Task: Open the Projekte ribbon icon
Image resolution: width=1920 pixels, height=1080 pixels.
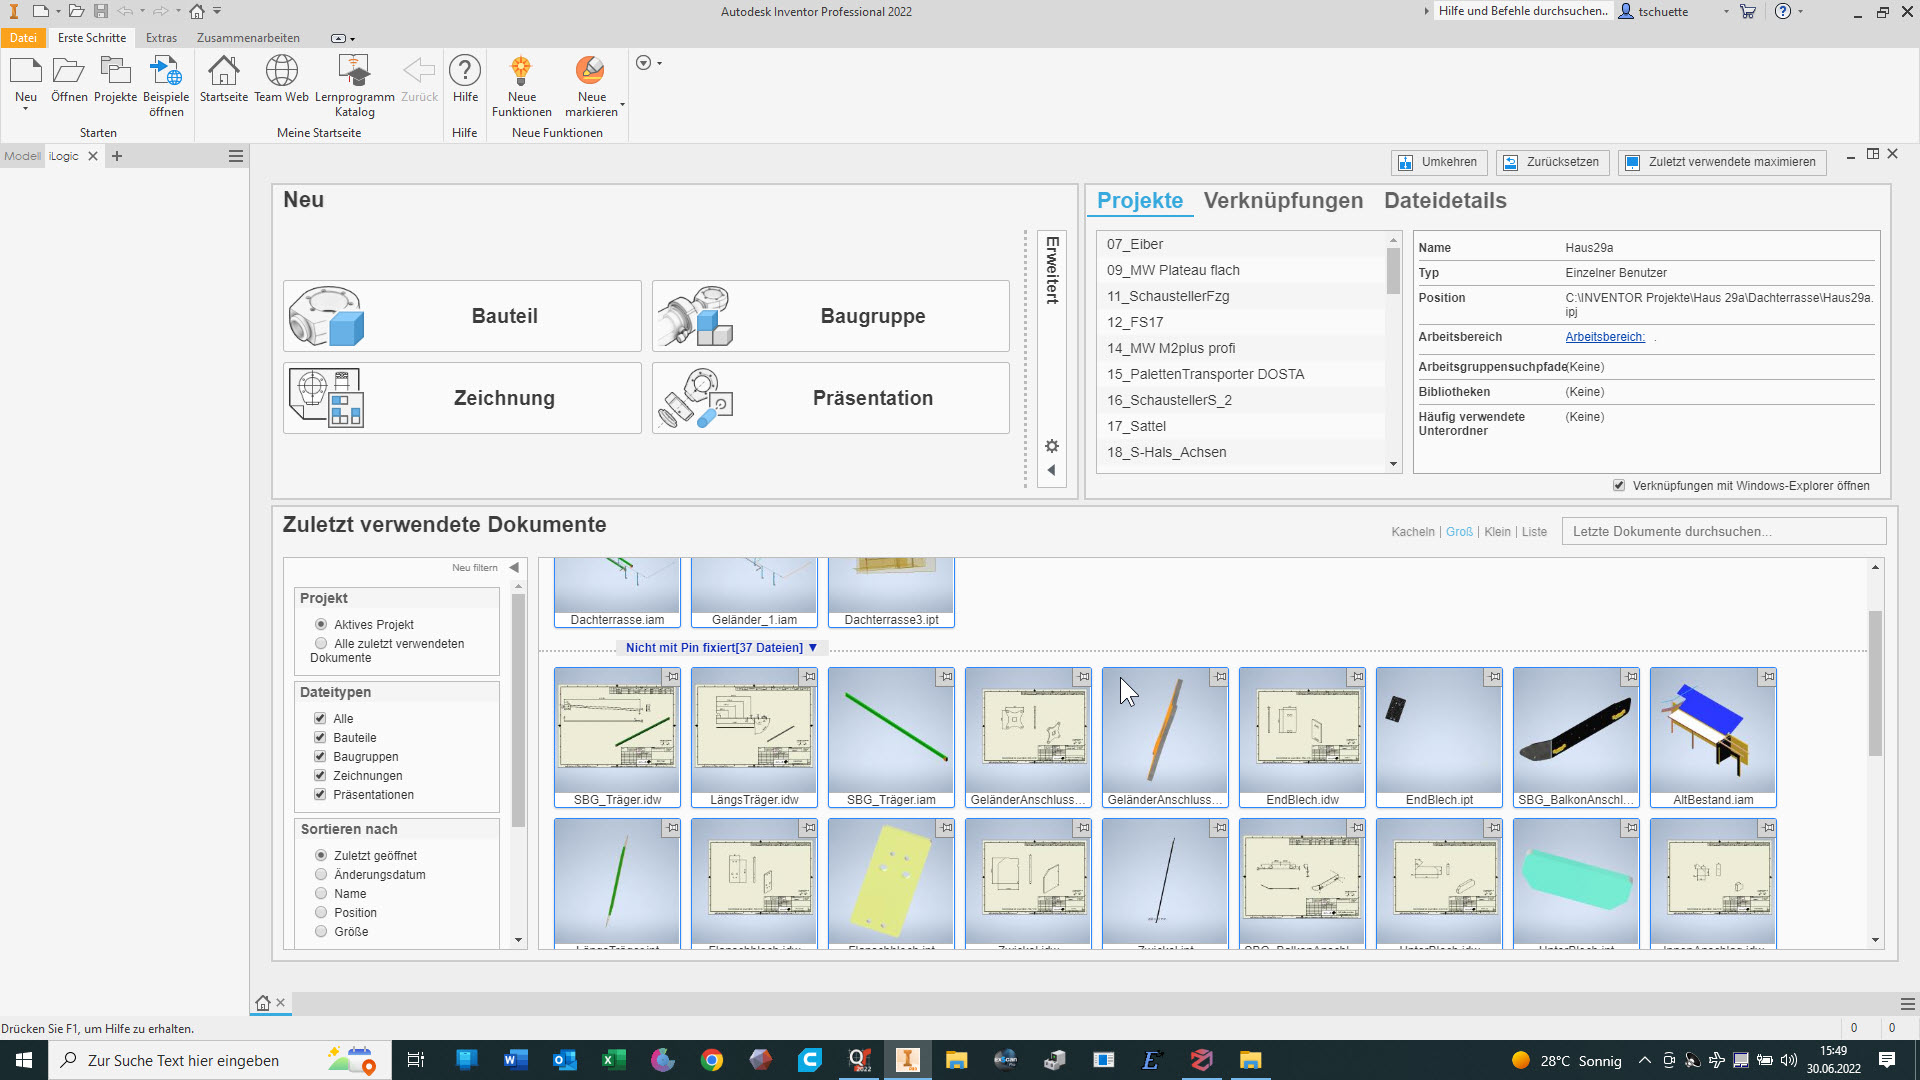Action: coord(115,72)
